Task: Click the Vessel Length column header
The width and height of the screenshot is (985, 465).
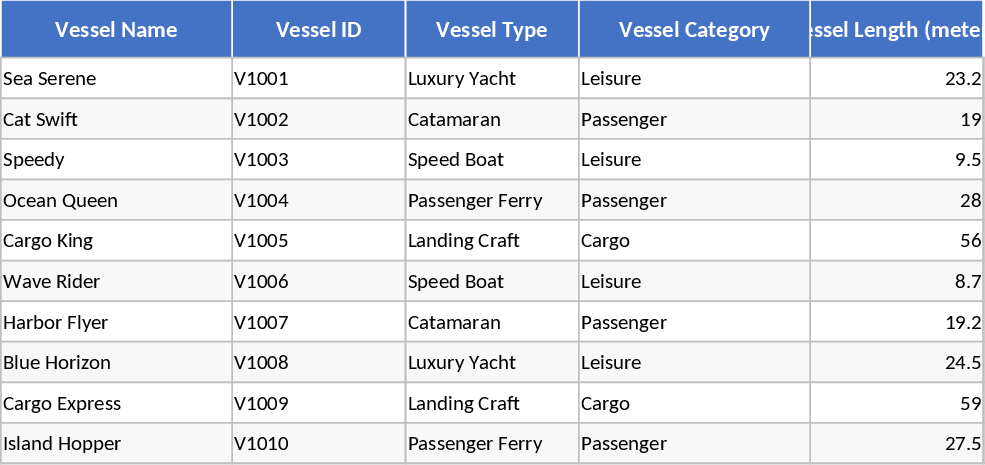Action: point(896,29)
